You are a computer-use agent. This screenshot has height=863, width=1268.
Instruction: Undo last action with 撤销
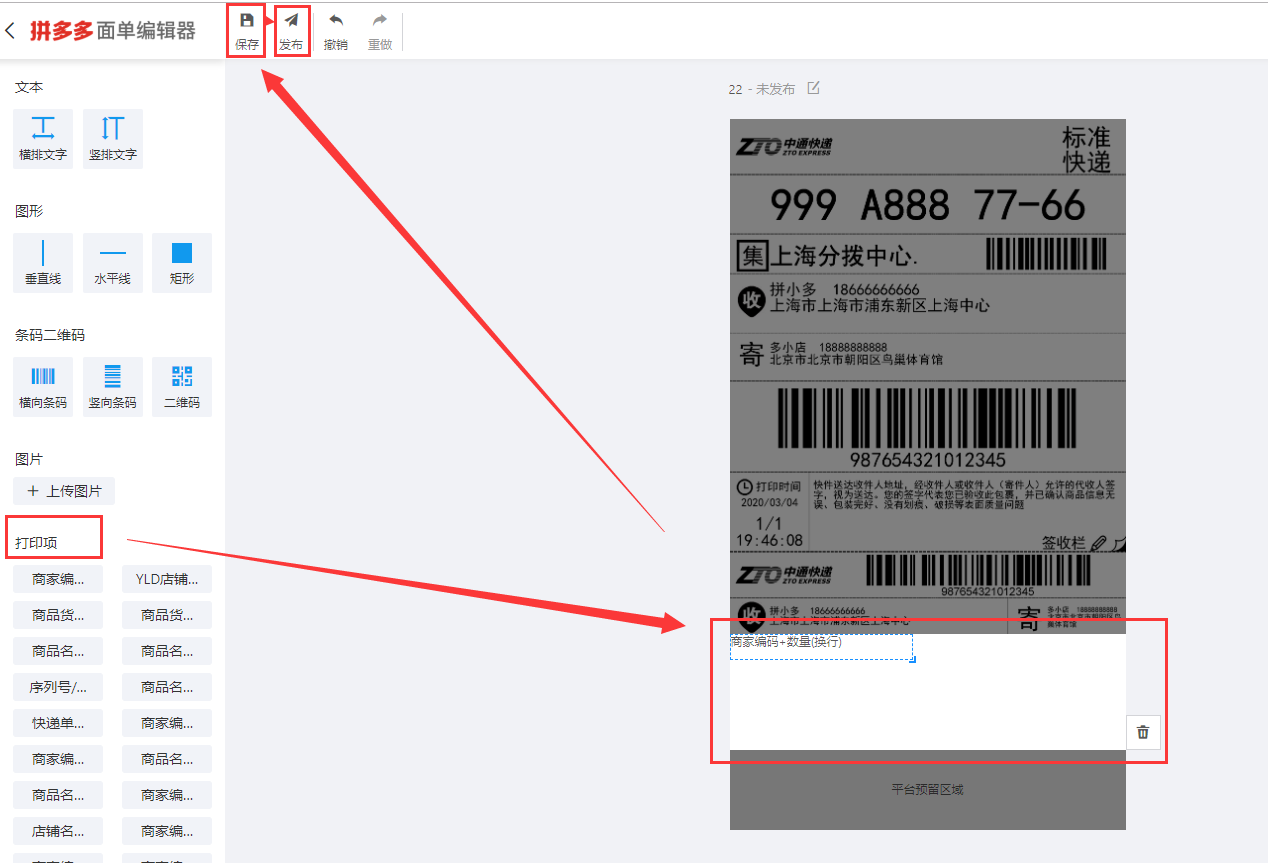(x=336, y=32)
